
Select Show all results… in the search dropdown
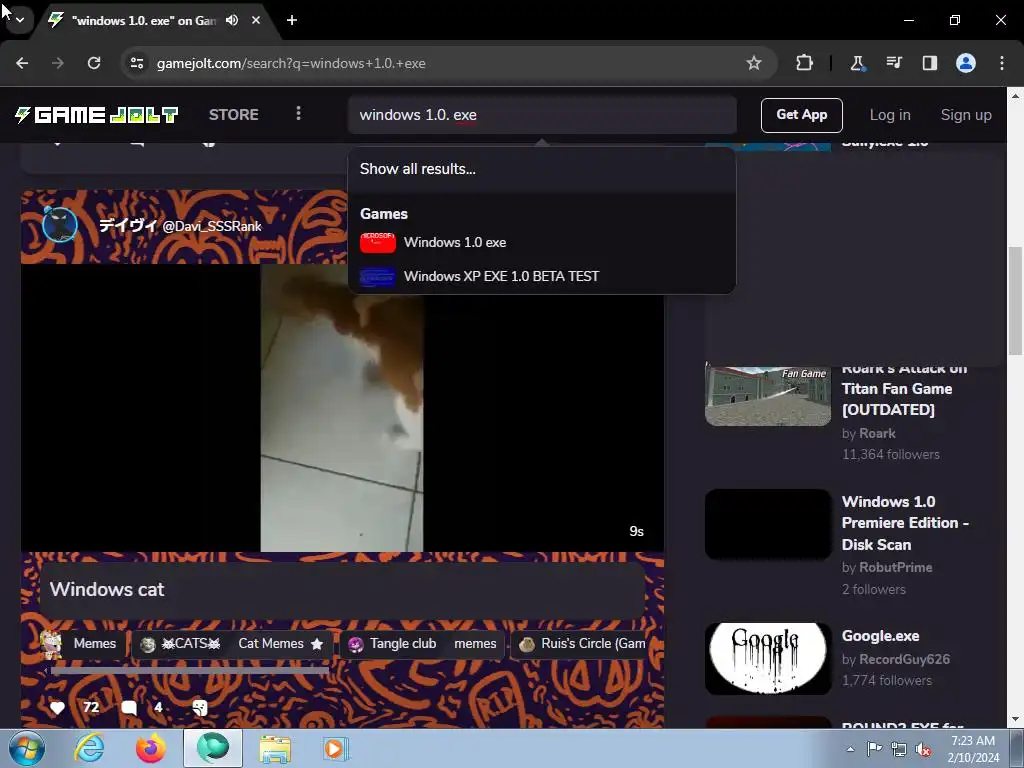point(542,168)
